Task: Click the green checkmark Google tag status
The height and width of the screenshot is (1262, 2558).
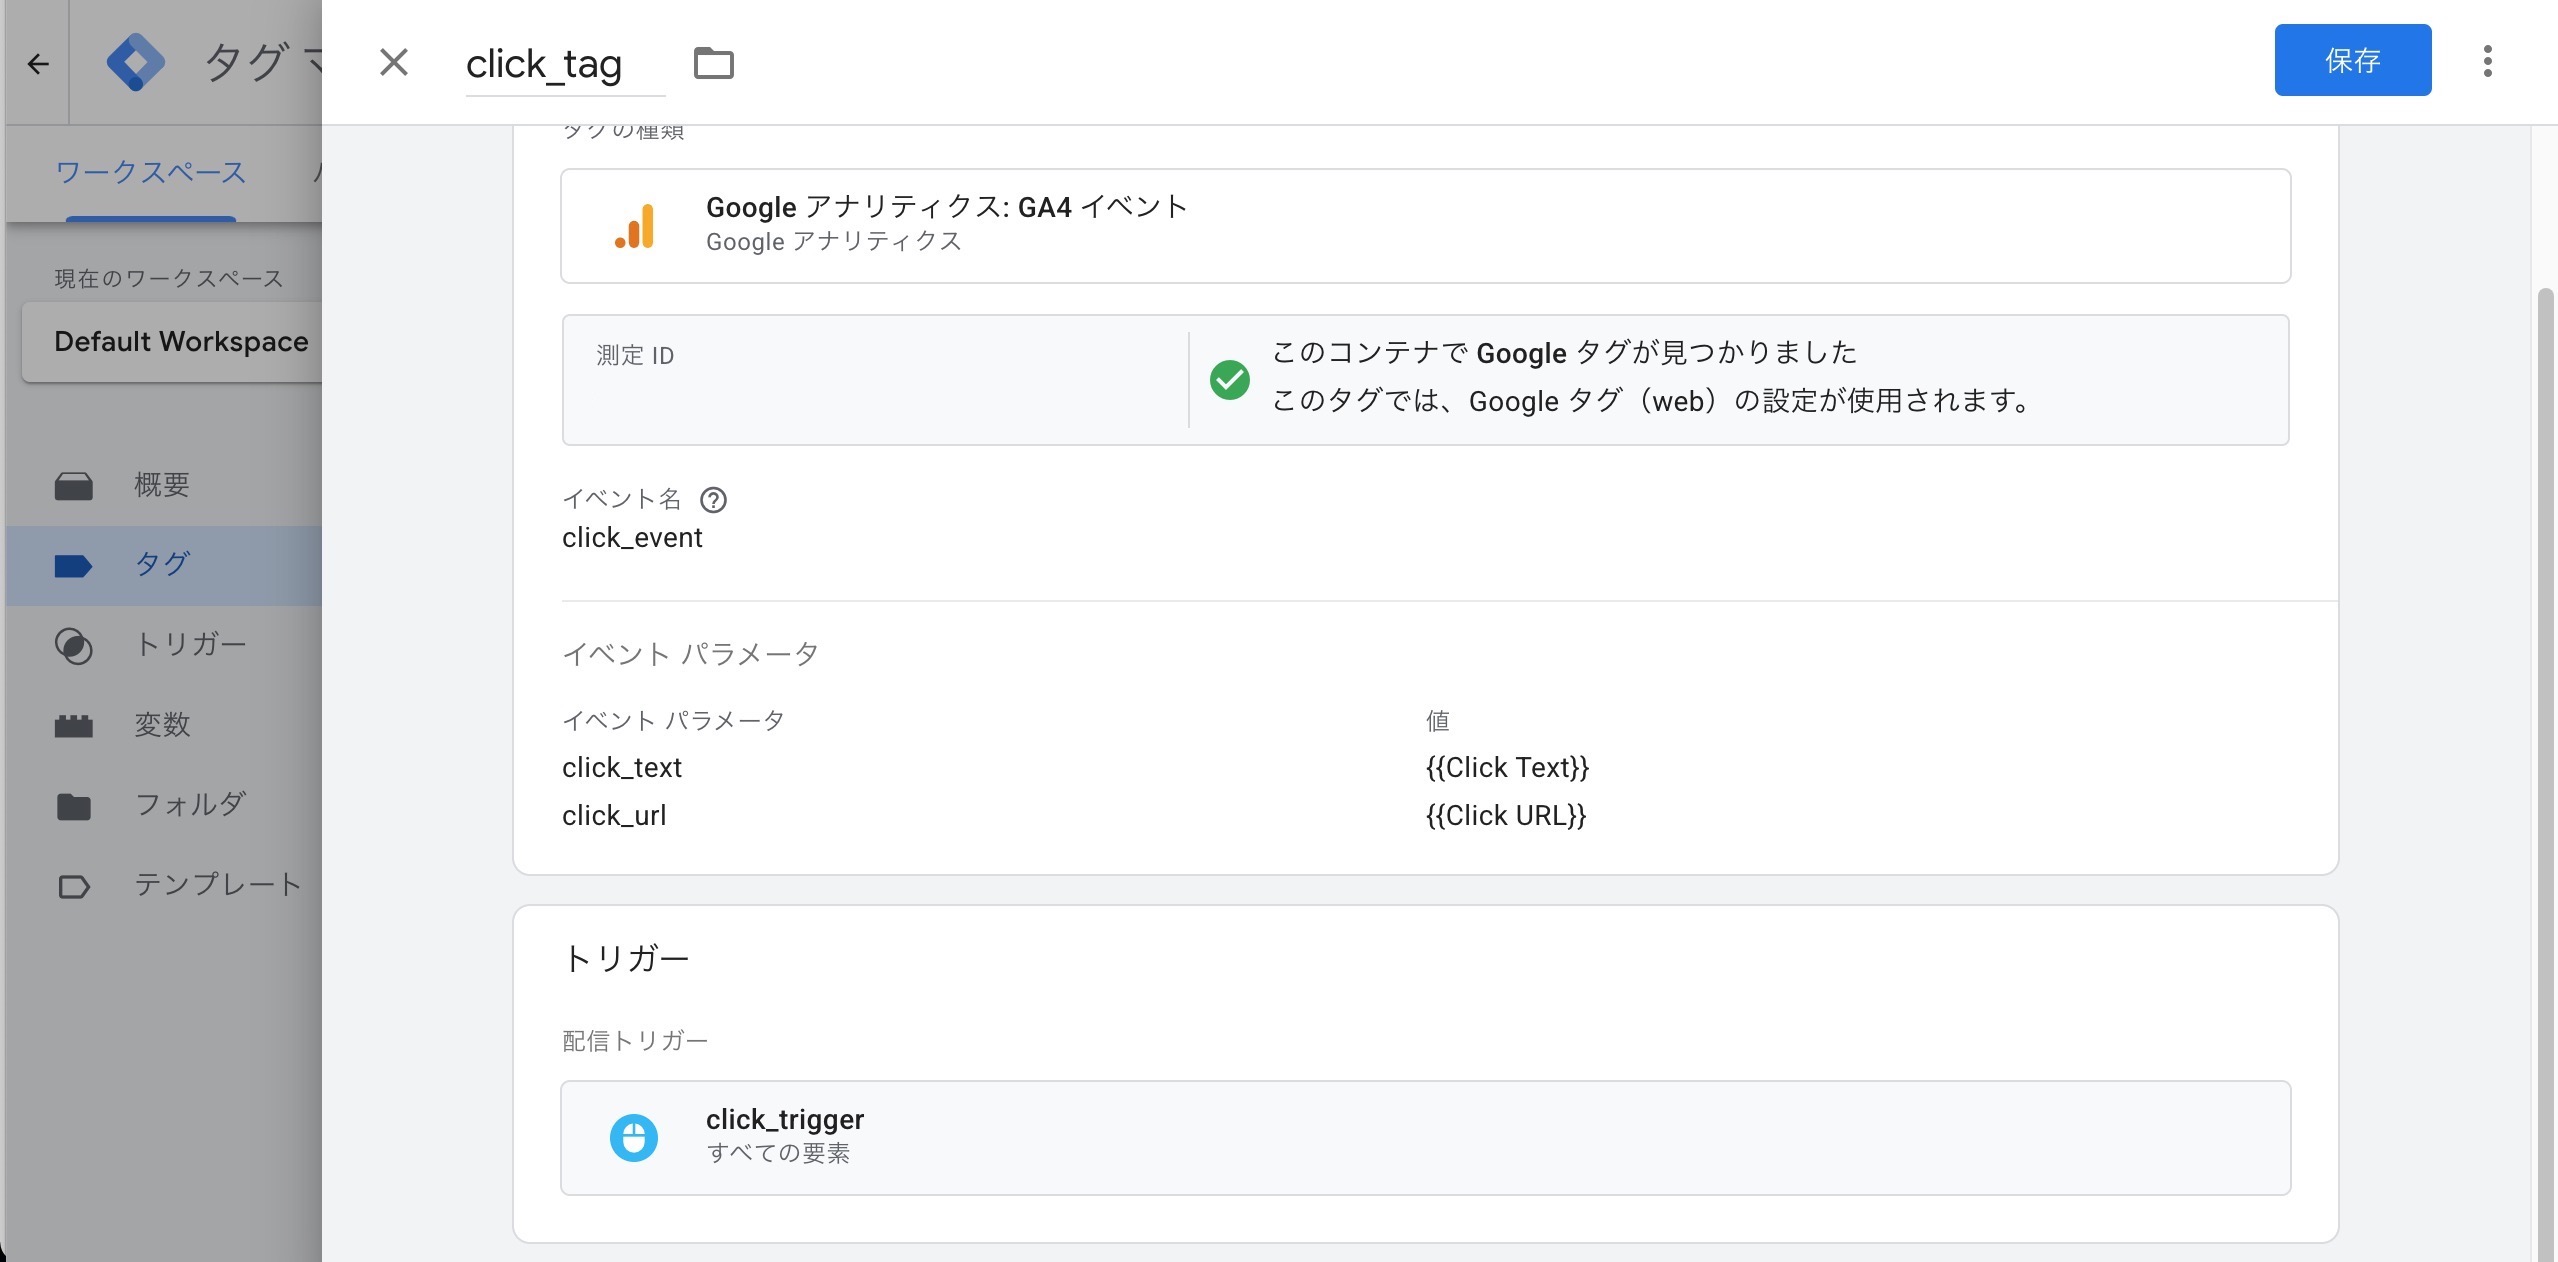Action: [1229, 380]
